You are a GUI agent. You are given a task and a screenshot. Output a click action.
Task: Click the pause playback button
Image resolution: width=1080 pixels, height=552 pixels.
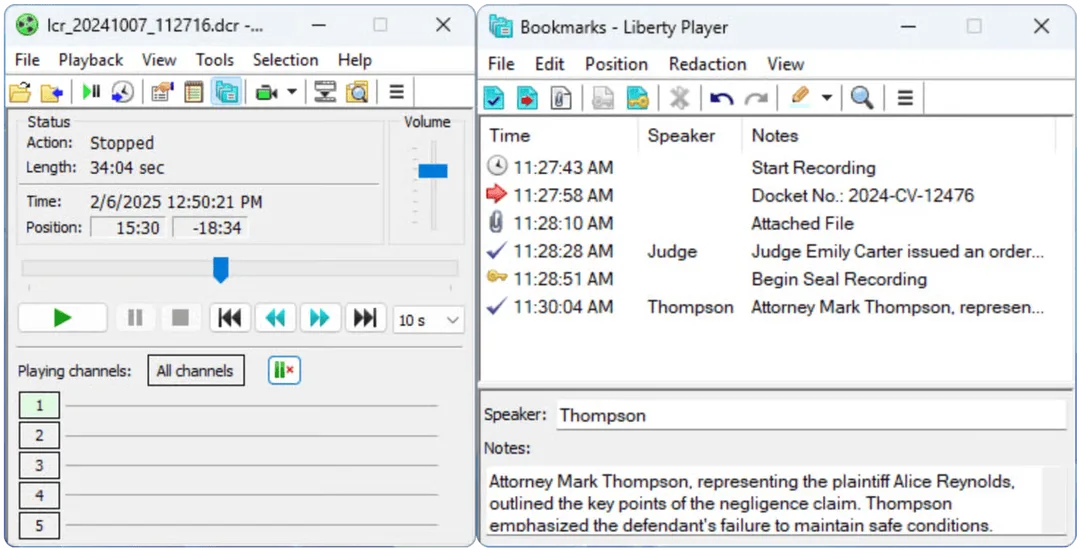pyautogui.click(x=135, y=318)
